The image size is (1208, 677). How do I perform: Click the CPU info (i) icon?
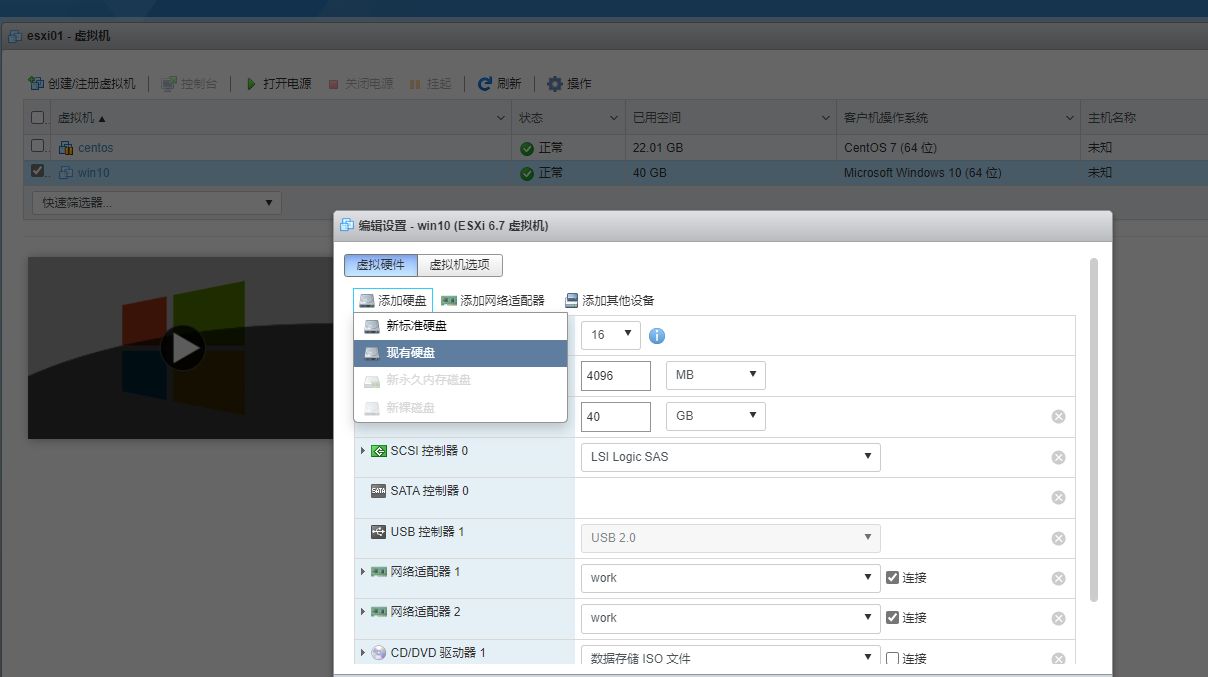(x=657, y=335)
